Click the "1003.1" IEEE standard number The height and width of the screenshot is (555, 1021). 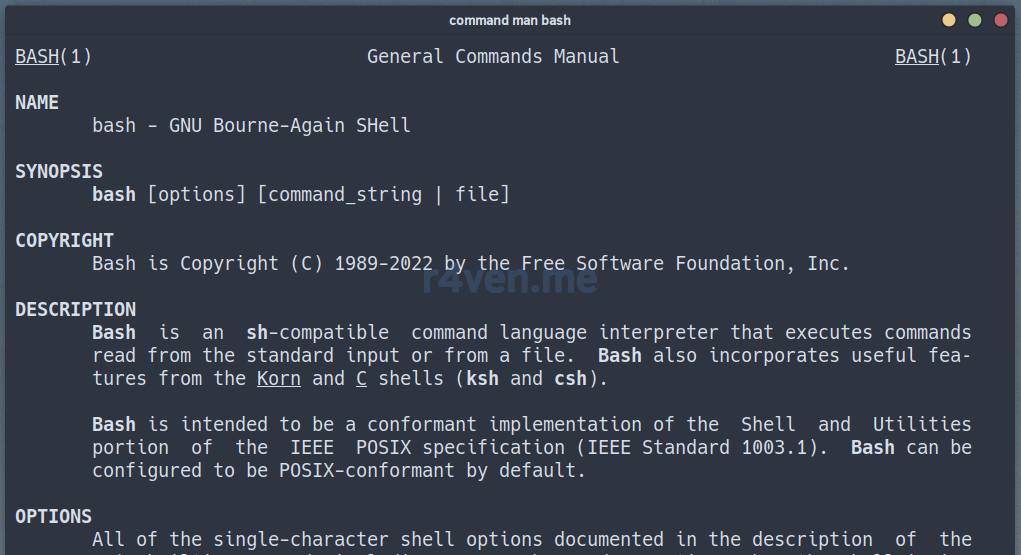tap(774, 448)
